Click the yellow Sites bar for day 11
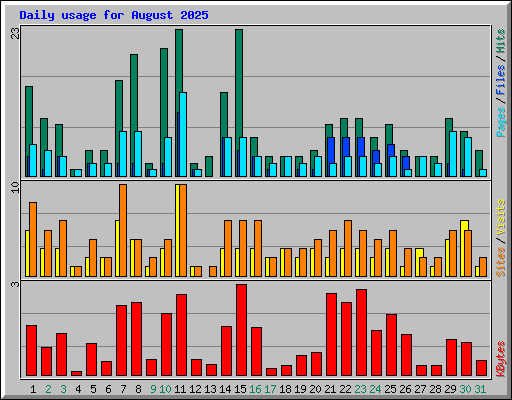 click(x=177, y=230)
